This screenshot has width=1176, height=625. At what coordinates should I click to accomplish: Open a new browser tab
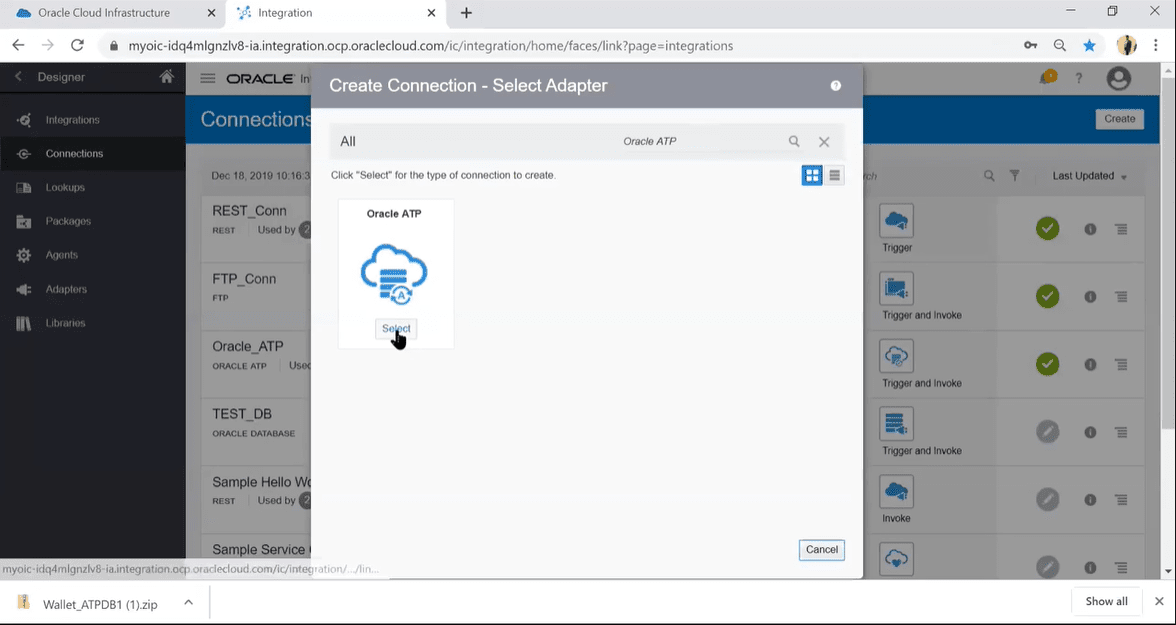coord(466,13)
